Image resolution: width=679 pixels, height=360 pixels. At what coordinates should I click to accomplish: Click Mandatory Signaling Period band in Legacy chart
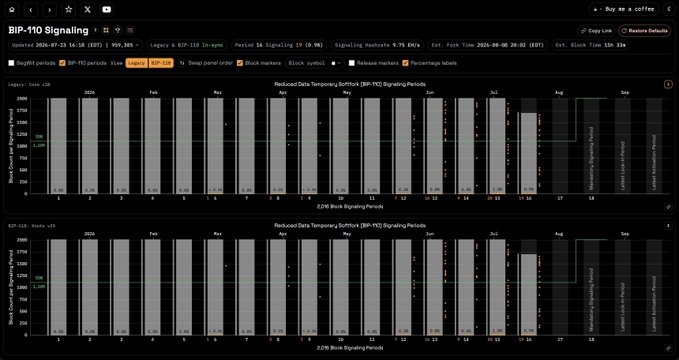(591, 146)
